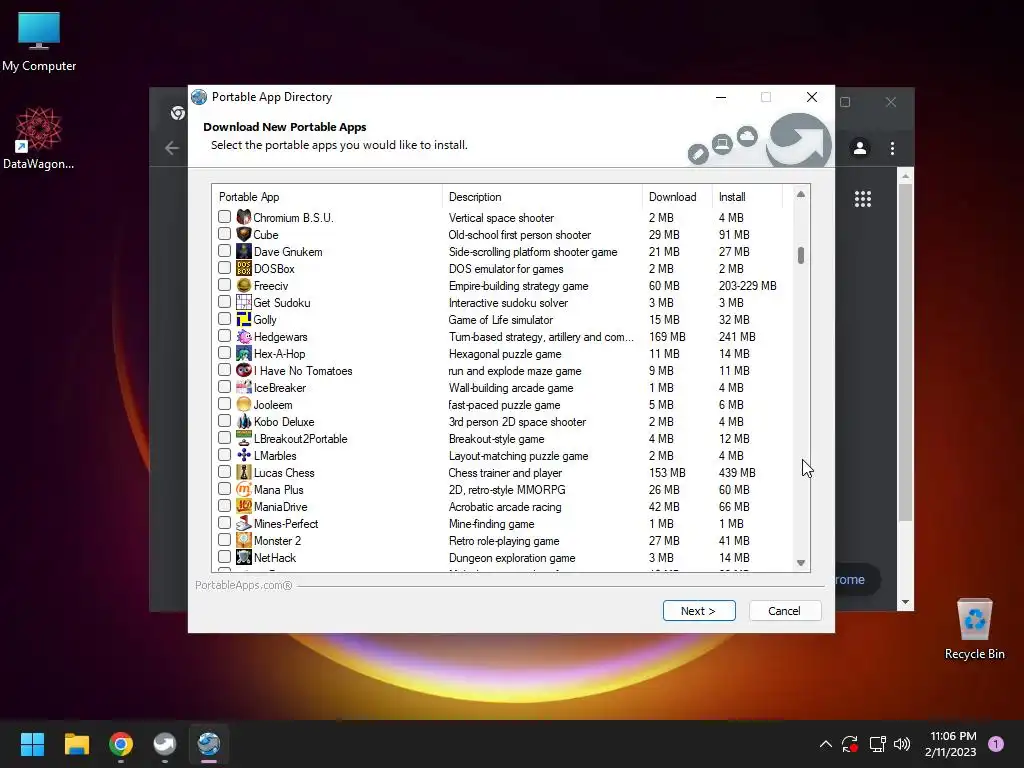This screenshot has width=1024, height=768.
Task: Open Chrome's three-dot menu
Action: [x=892, y=148]
